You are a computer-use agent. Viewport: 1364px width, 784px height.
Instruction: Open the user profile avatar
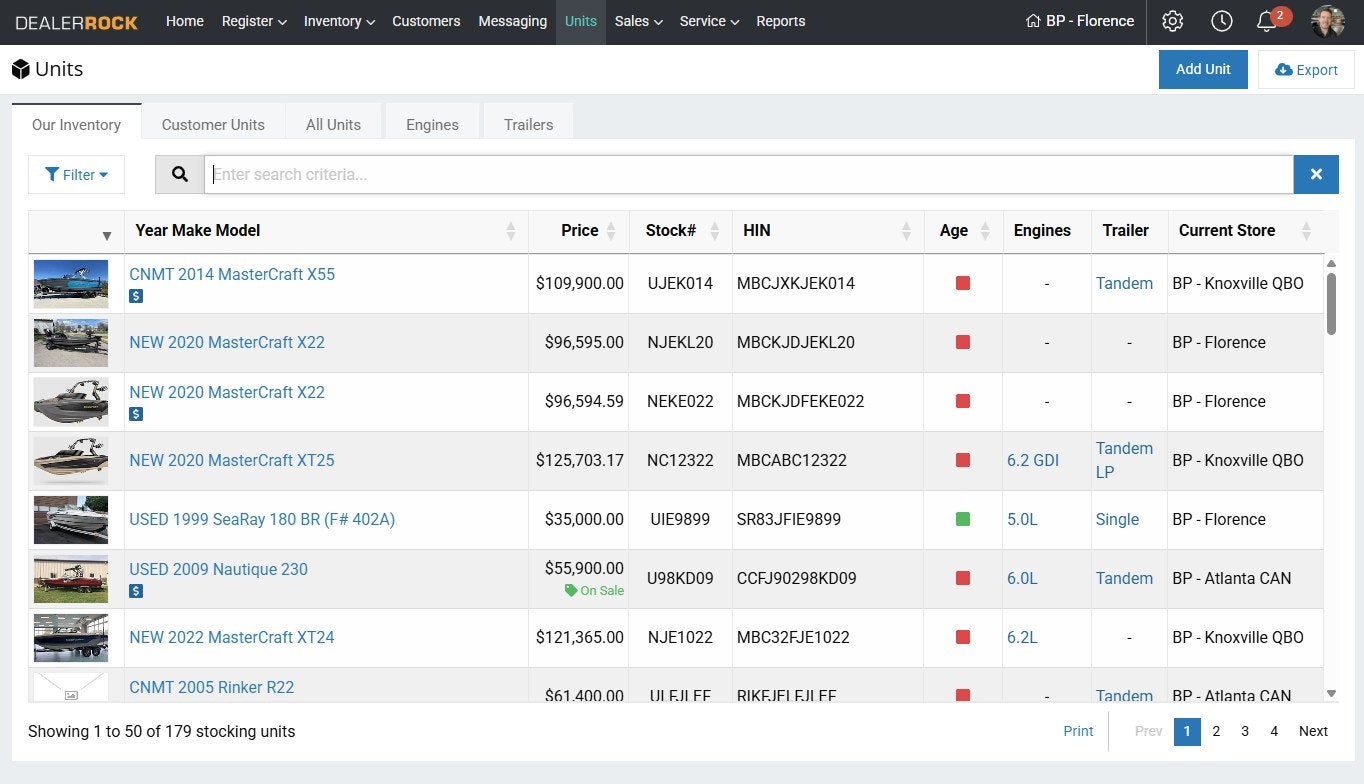click(1328, 21)
